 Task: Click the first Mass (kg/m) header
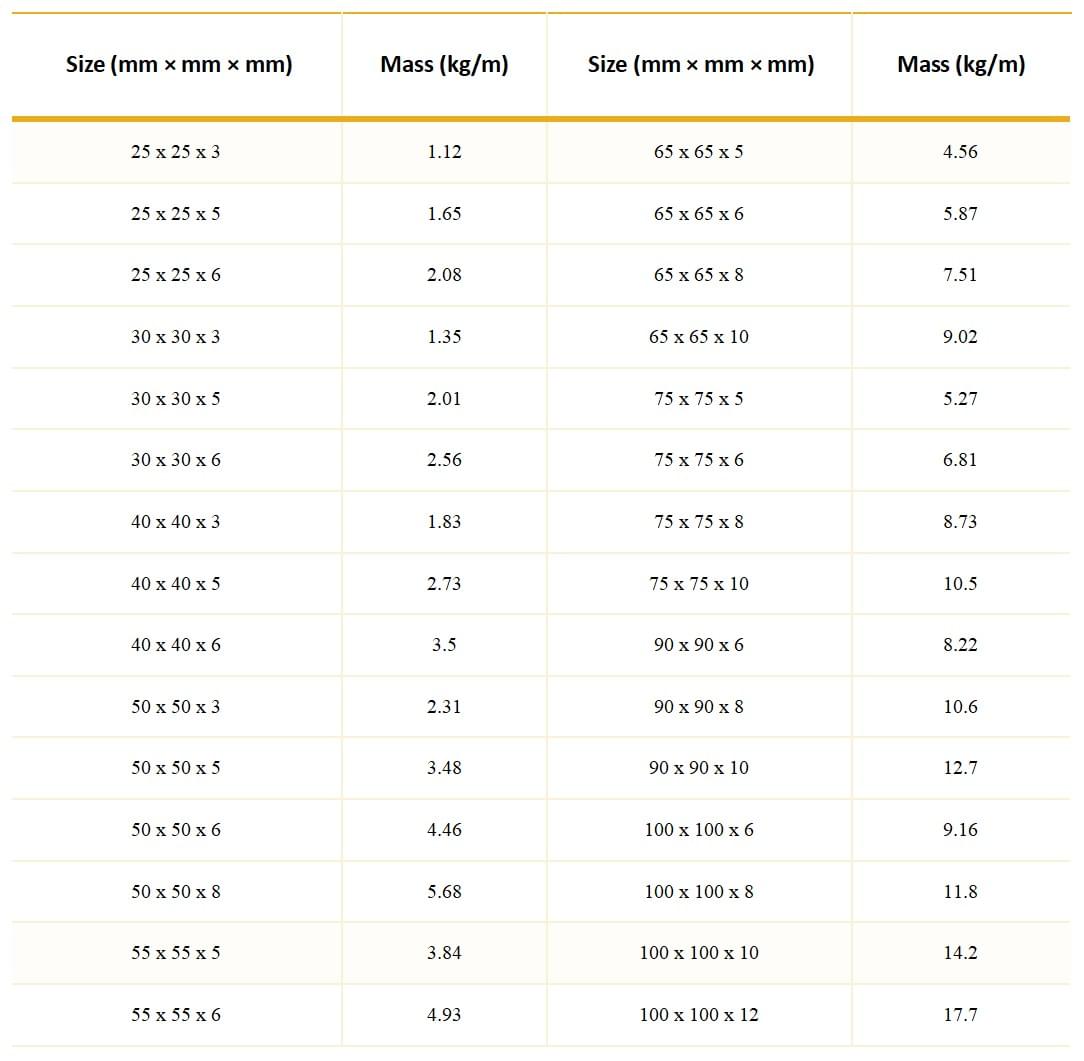pyautogui.click(x=444, y=64)
